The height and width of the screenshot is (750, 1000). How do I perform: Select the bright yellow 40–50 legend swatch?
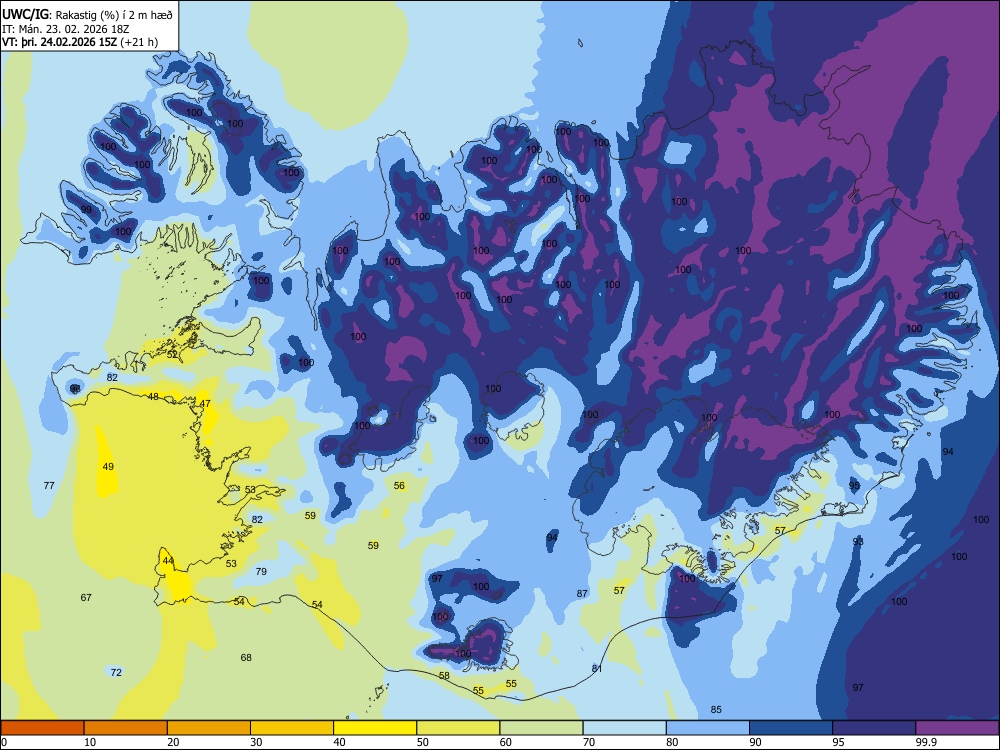click(375, 728)
